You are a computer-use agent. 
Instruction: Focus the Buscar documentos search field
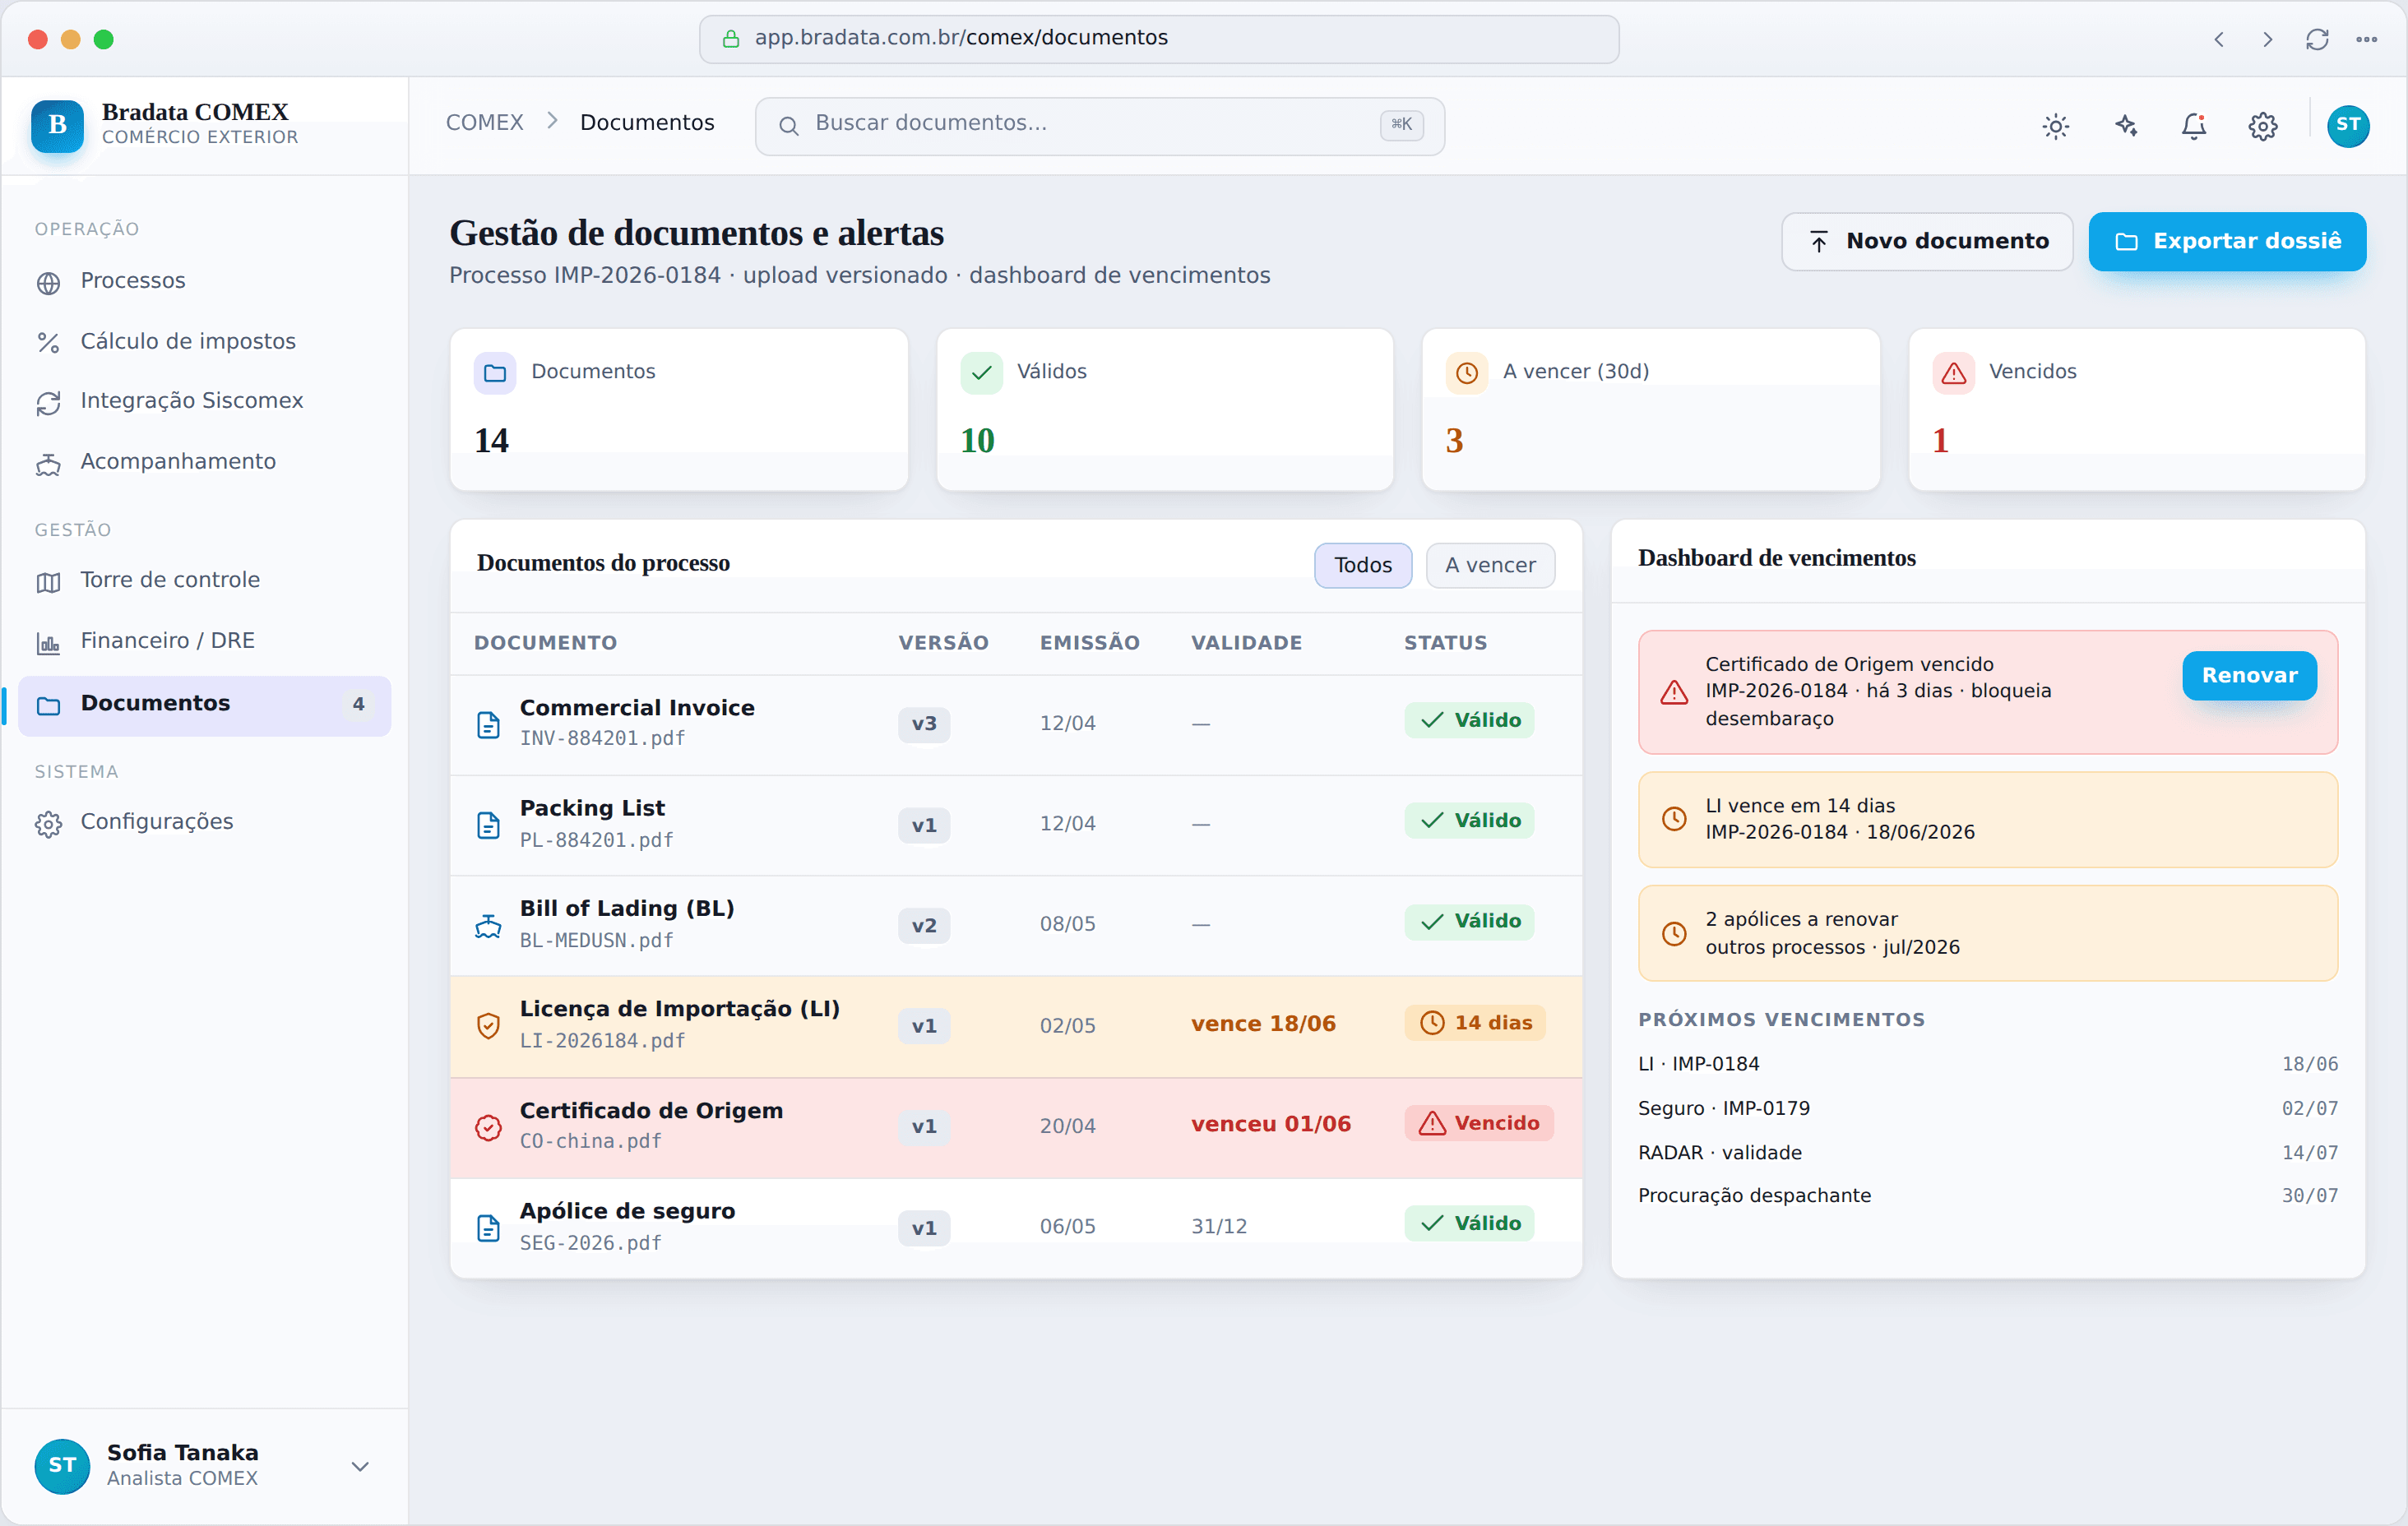click(1099, 126)
